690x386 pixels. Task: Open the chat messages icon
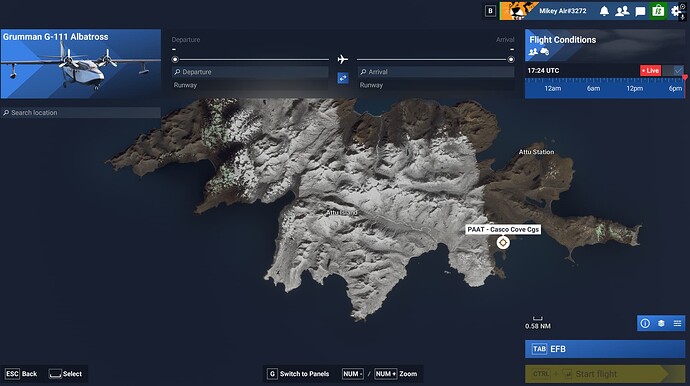pos(640,11)
